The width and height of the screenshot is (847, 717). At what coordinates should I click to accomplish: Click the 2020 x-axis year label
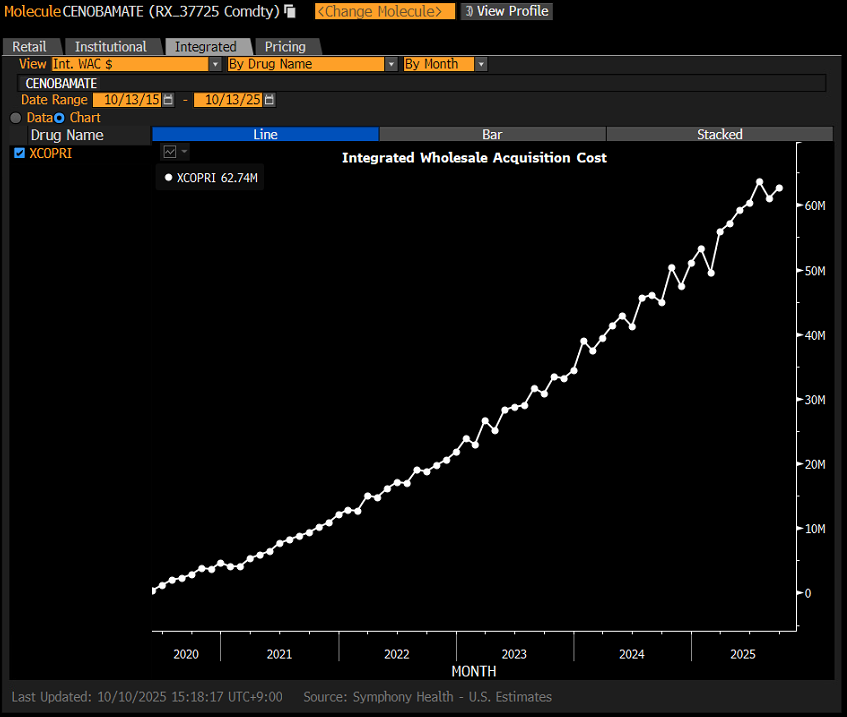click(186, 654)
